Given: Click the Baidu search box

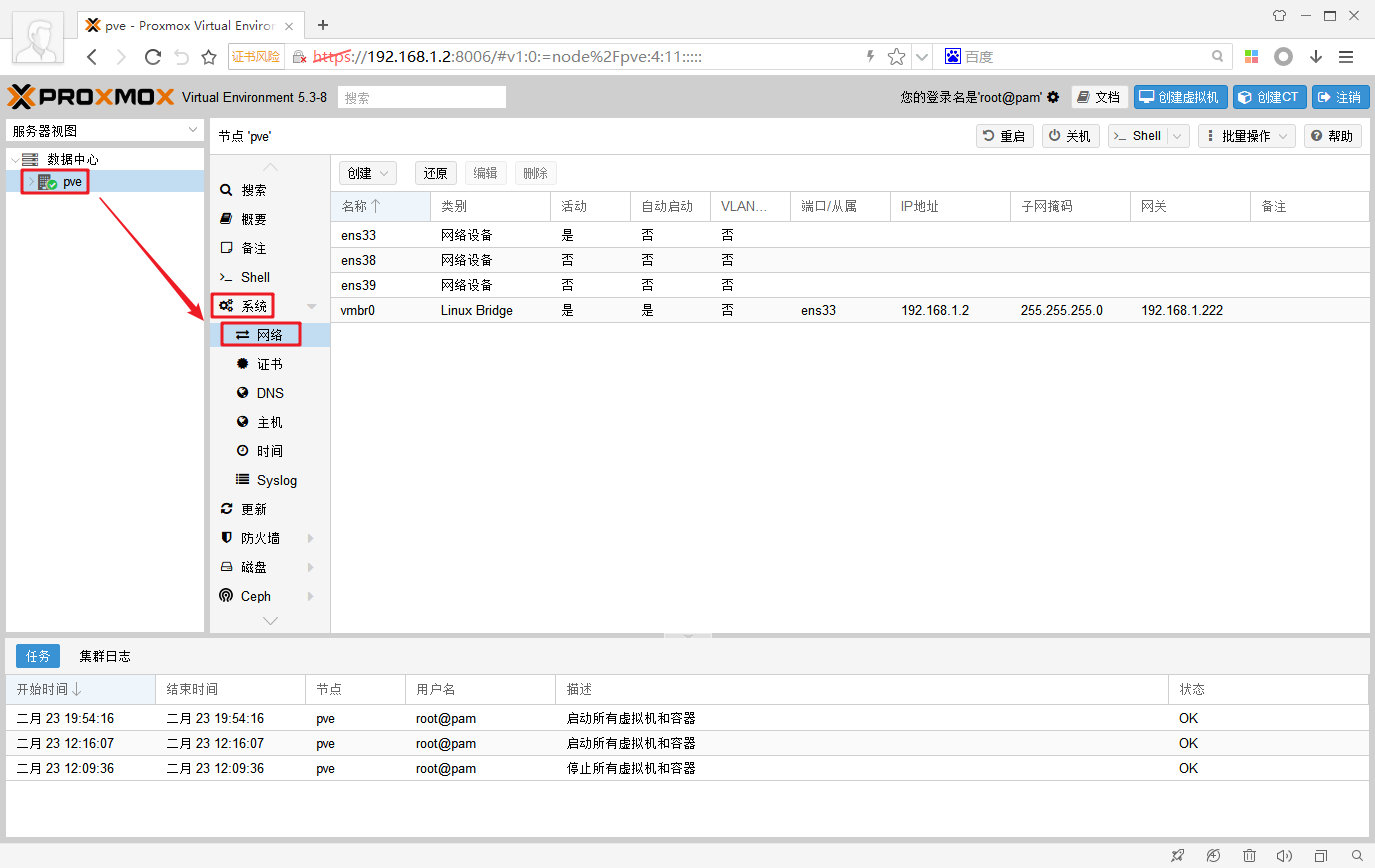Looking at the screenshot, I should 1085,57.
